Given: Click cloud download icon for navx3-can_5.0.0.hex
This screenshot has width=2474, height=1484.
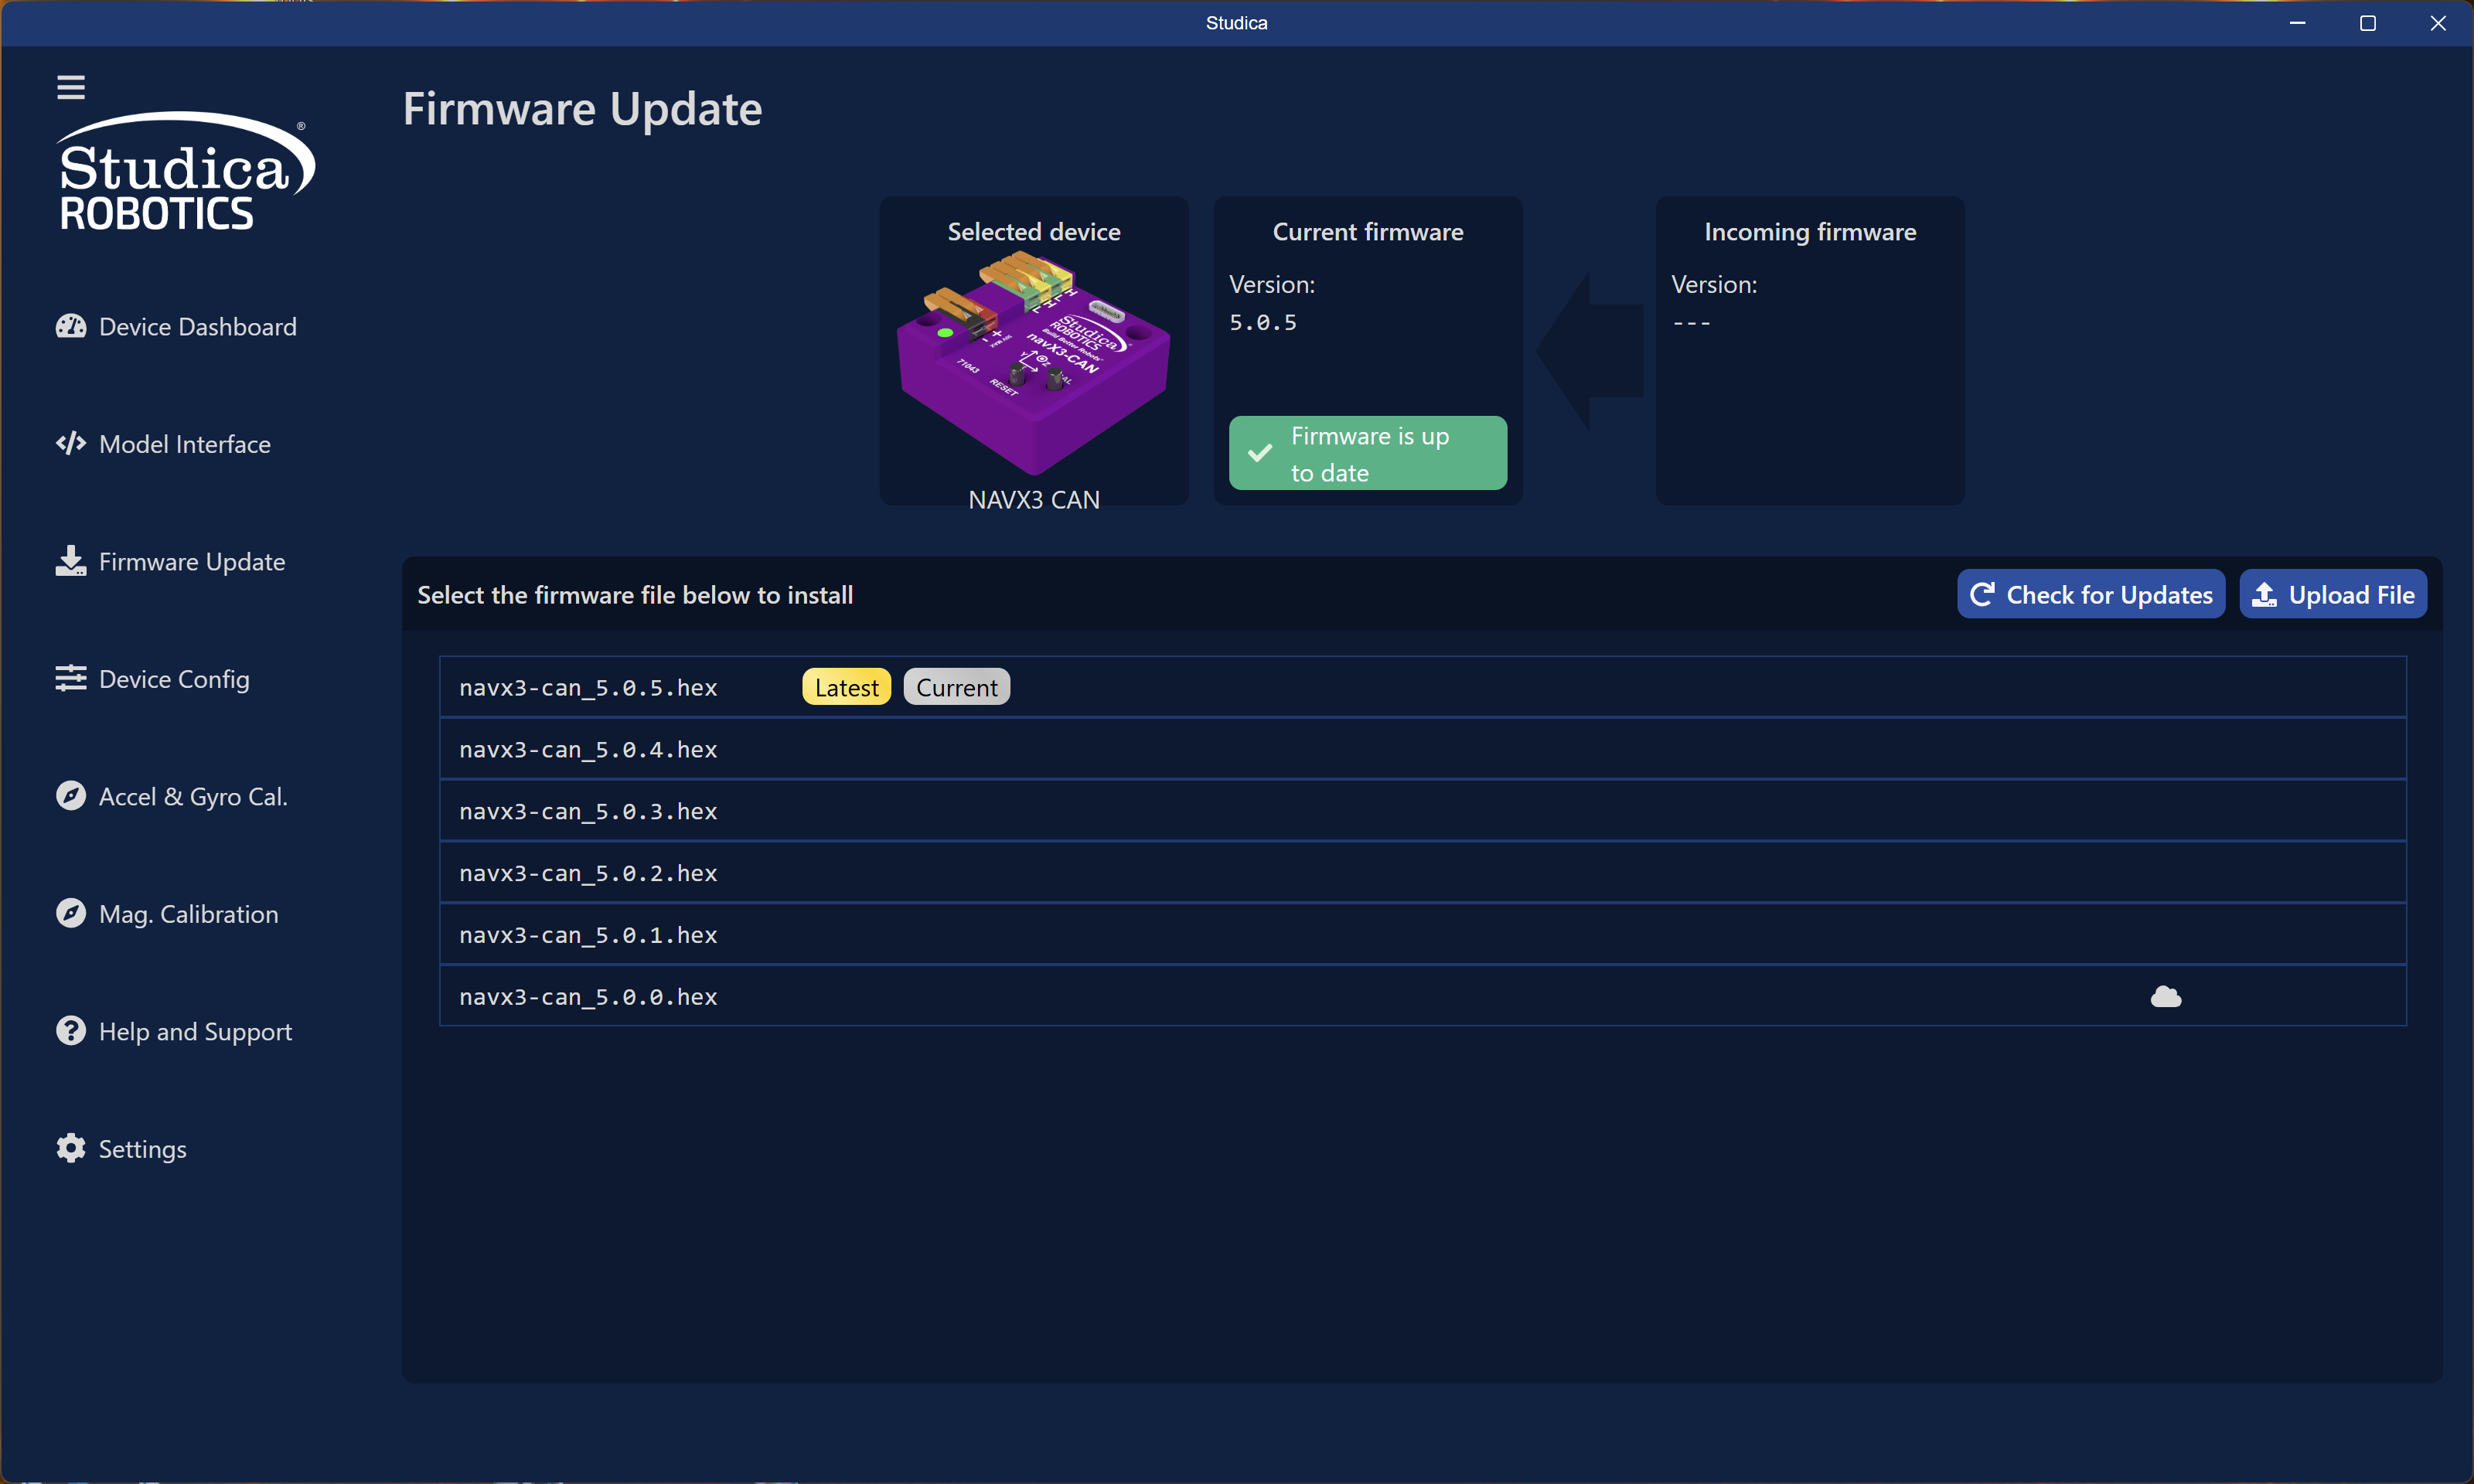Looking at the screenshot, I should [x=2165, y=996].
